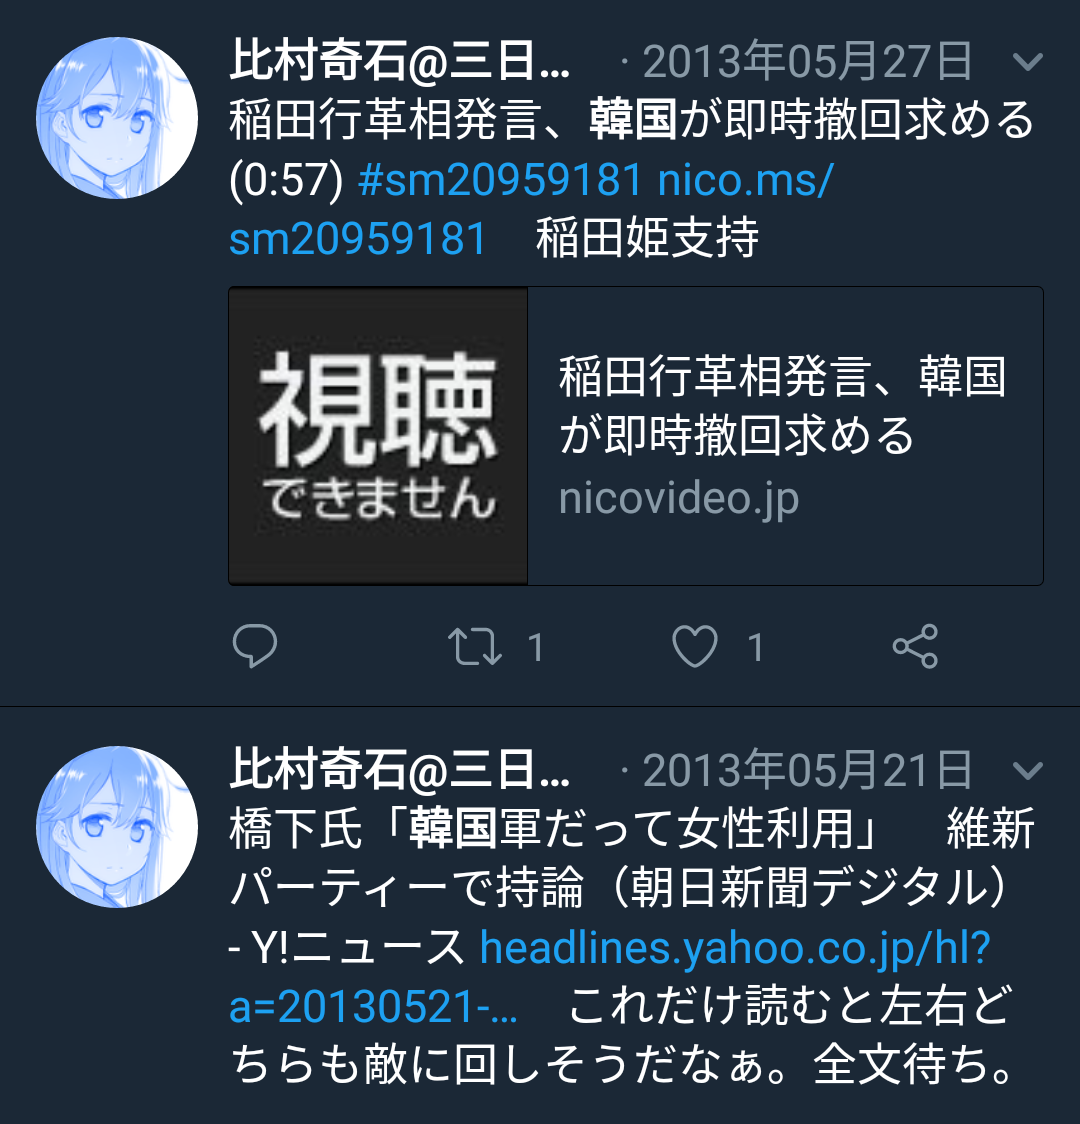Open avatar beside the 橋下氏 tweet
This screenshot has height=1124, width=1080.
[117, 827]
